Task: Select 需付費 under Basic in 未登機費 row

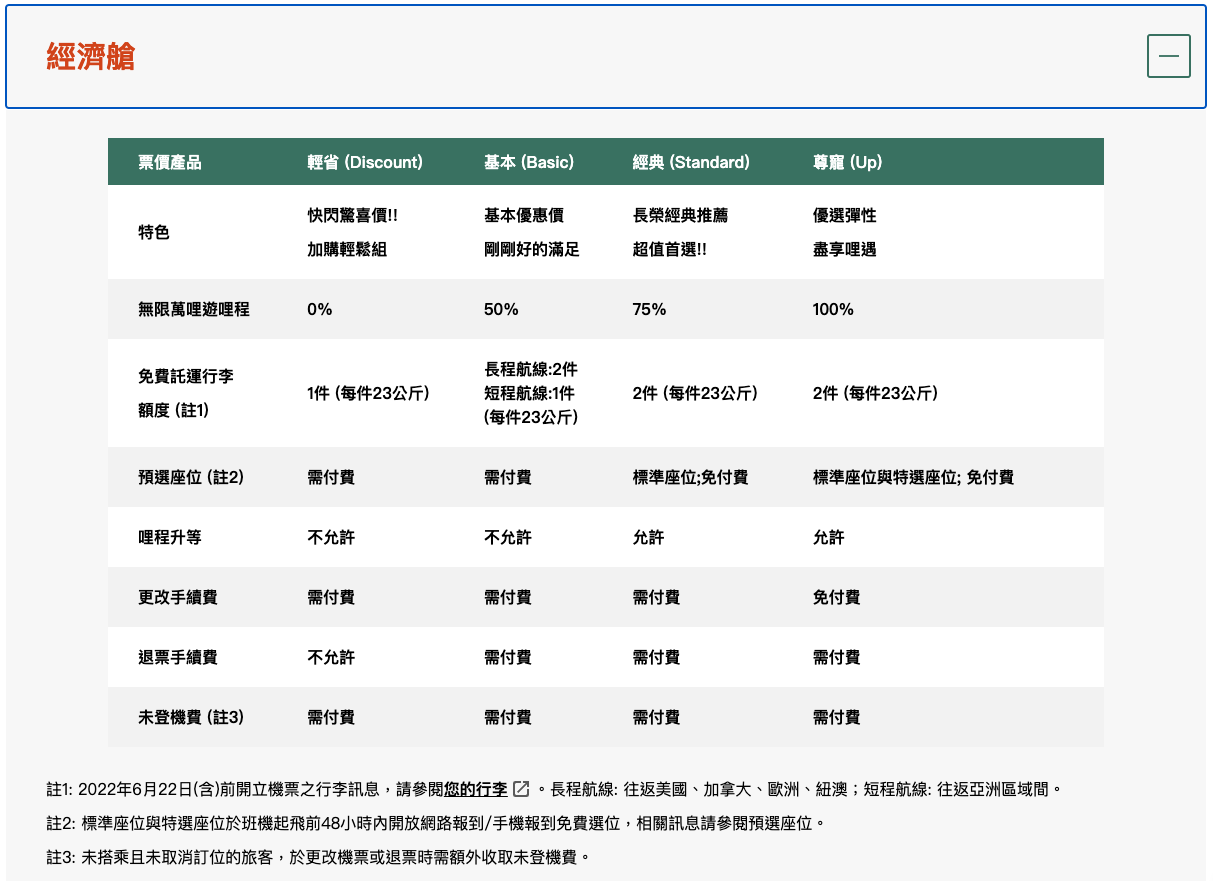Action: coord(508,717)
